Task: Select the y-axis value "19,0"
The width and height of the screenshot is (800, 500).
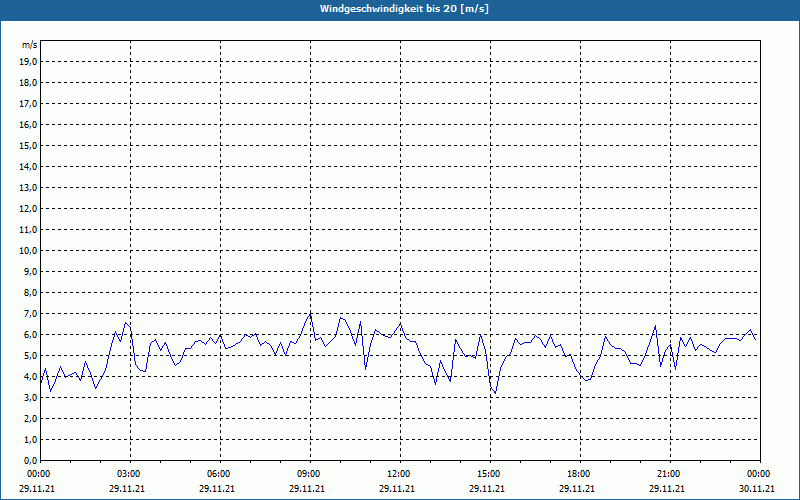Action: tap(28, 62)
